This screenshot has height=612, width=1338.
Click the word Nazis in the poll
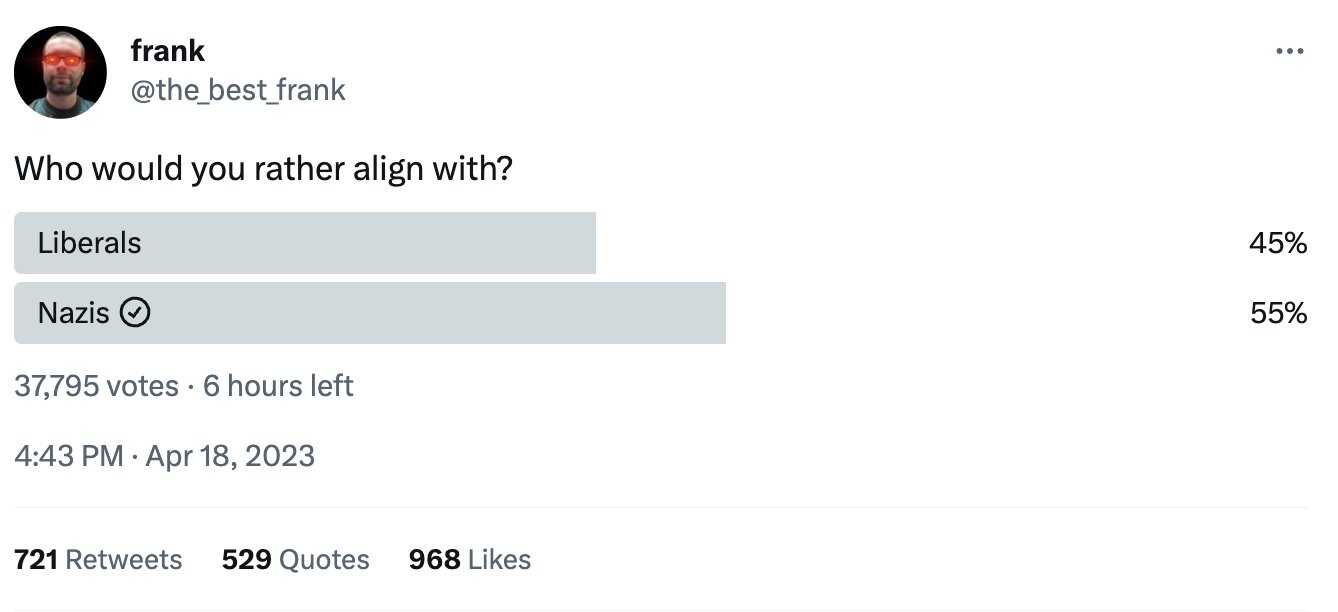tap(74, 313)
